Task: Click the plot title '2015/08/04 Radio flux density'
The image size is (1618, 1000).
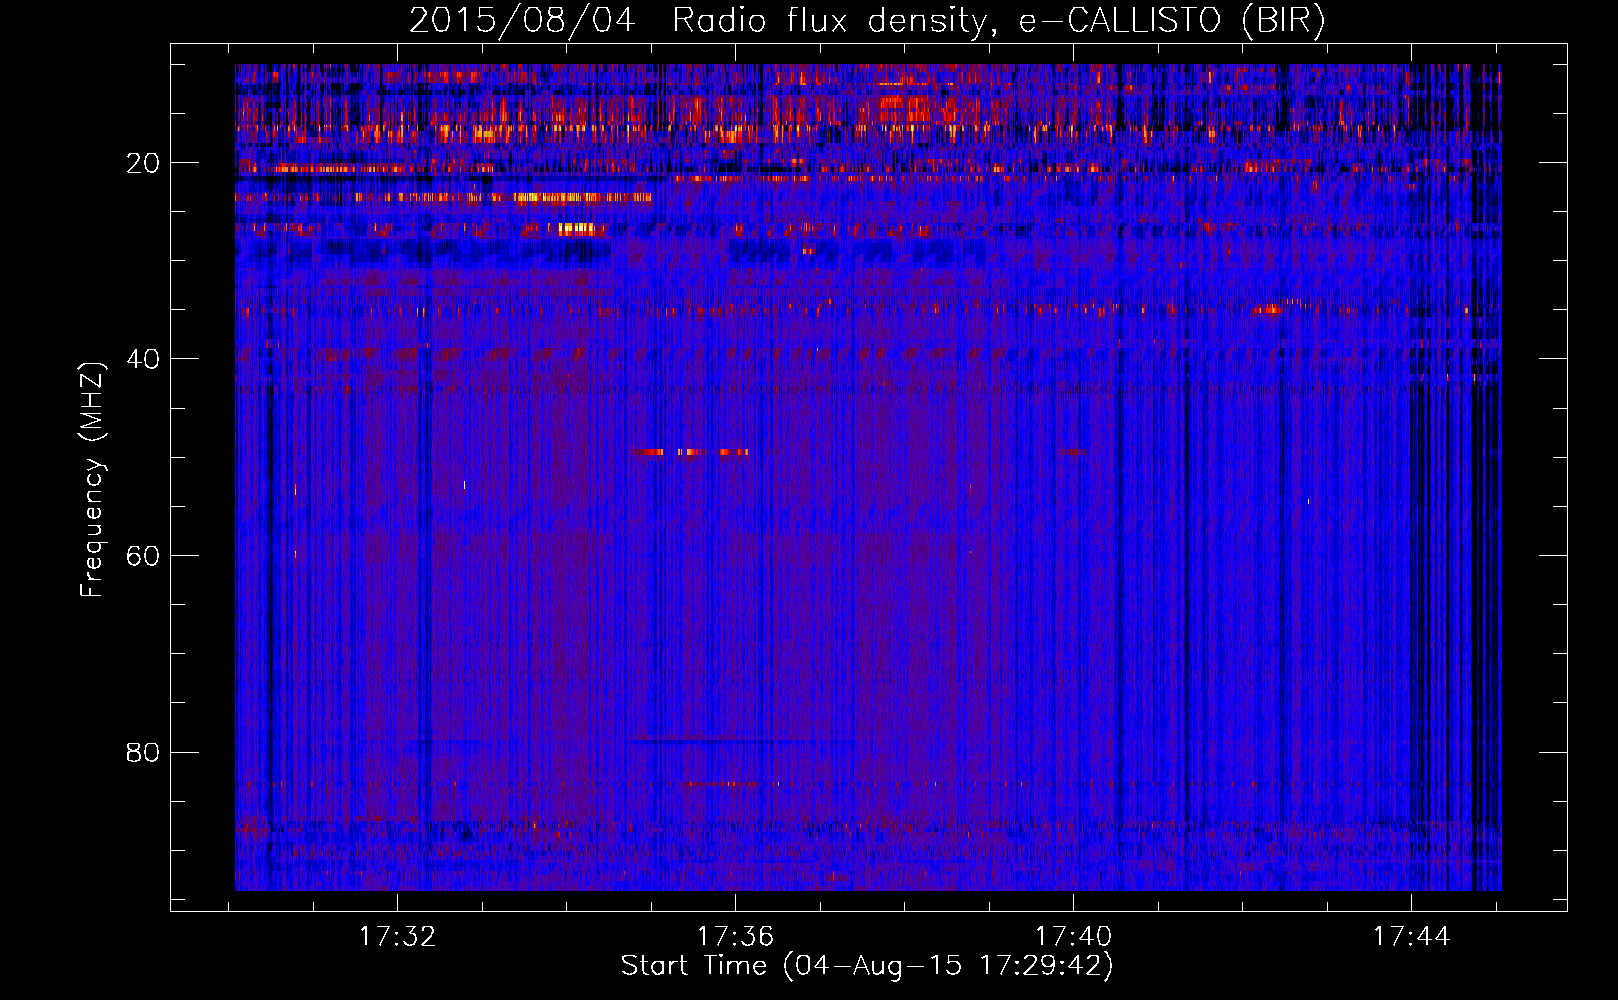Action: click(867, 21)
